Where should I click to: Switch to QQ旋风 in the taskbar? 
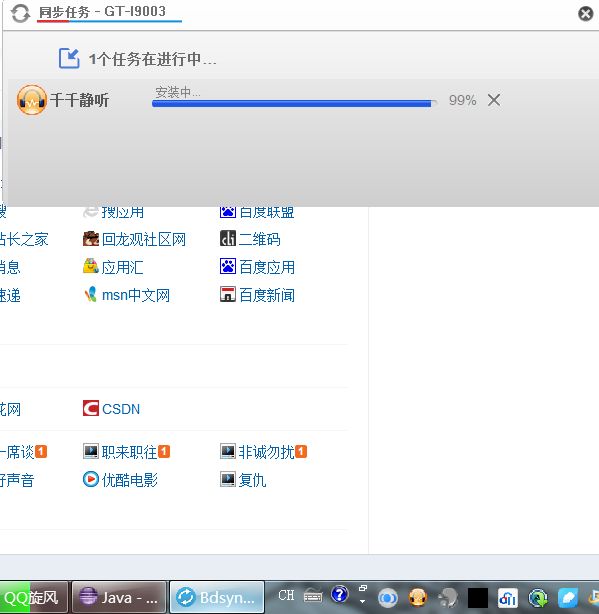coord(34,598)
